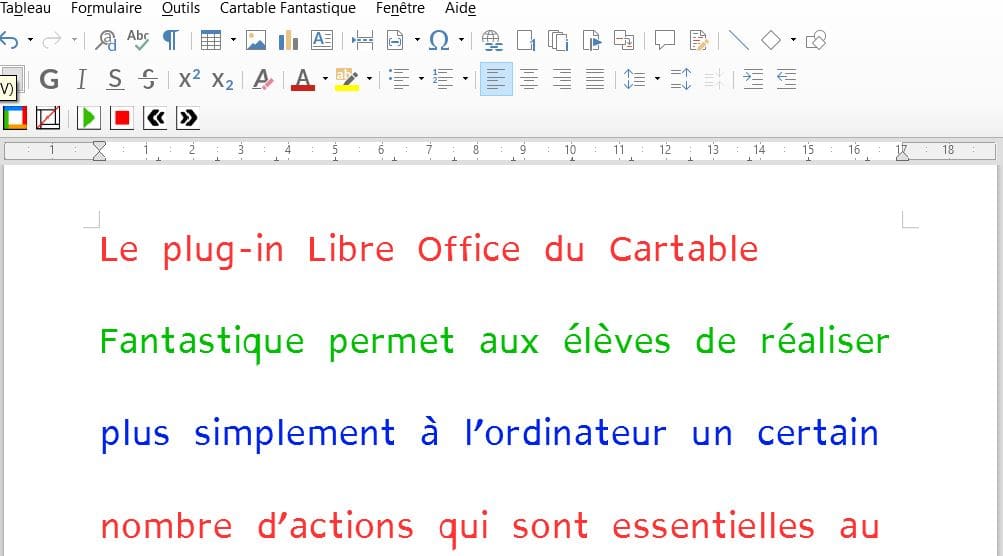Open the spell check tool
Viewport: 1003px width, 556px height.
pyautogui.click(x=138, y=40)
